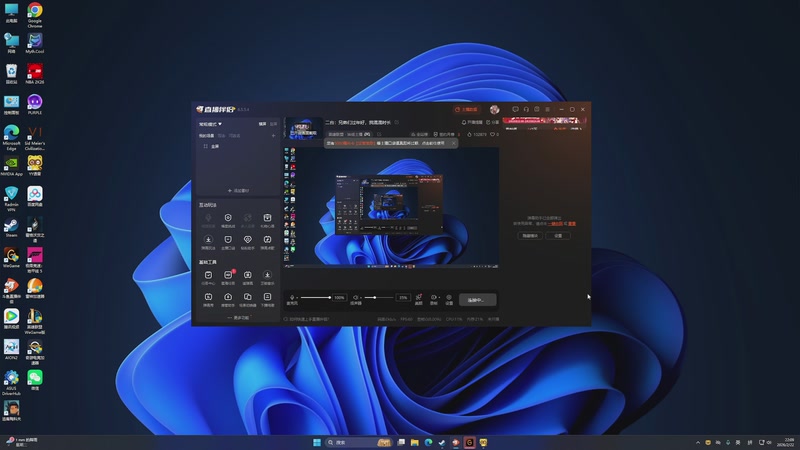Screen dimensions: 800x450
Task: Click the speaker 35% value field
Action: [x=403, y=297]
